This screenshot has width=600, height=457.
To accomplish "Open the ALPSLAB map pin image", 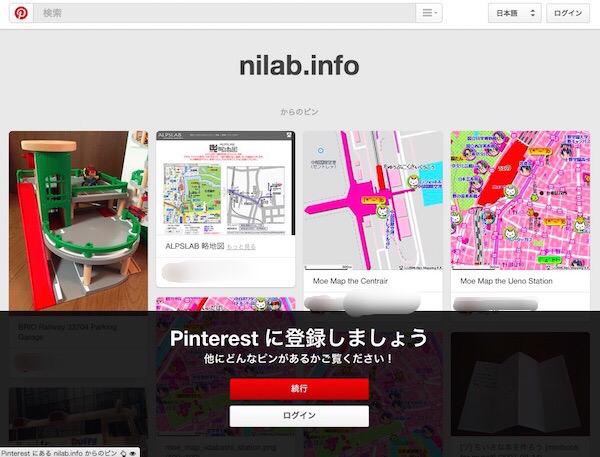I will (226, 183).
